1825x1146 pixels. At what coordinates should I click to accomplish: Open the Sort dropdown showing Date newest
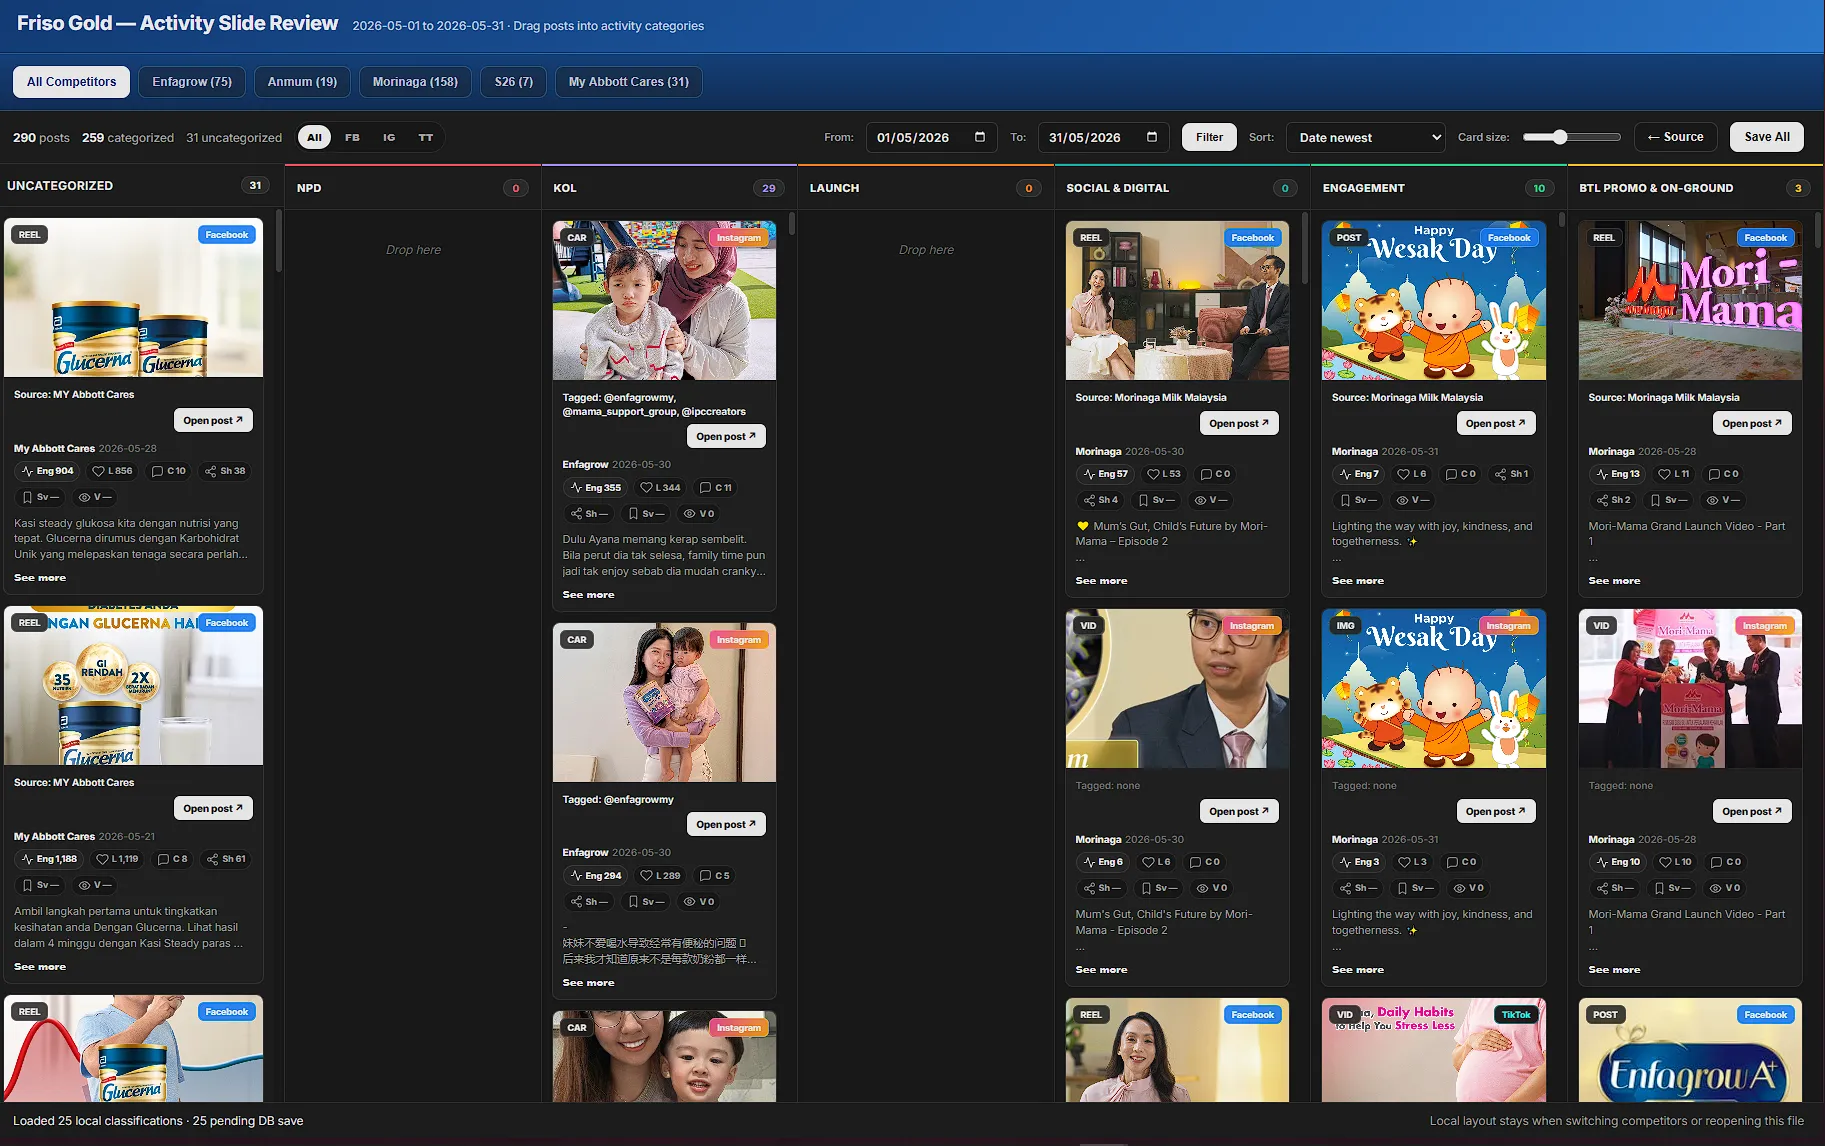click(1366, 138)
